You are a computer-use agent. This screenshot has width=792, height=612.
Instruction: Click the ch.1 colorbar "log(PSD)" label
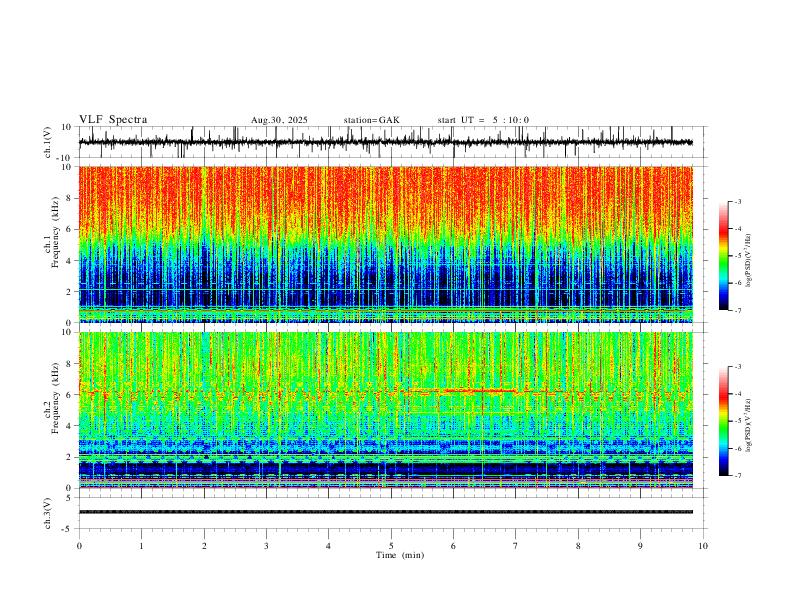tap(748, 261)
